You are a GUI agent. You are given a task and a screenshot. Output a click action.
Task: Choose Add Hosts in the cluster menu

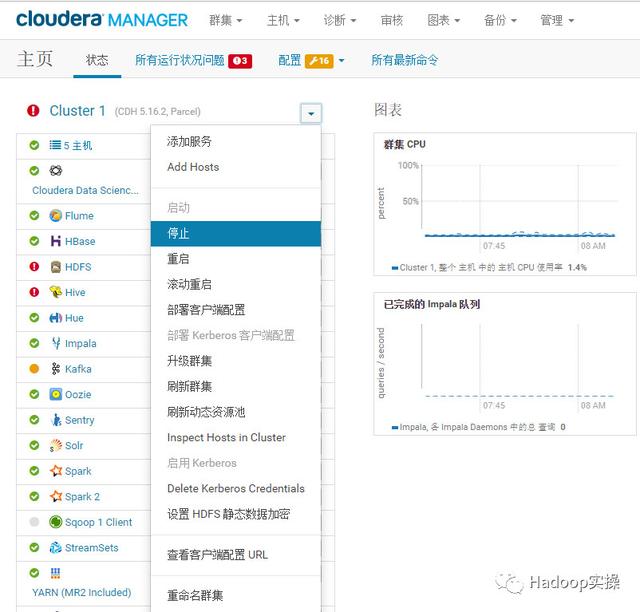(x=236, y=167)
